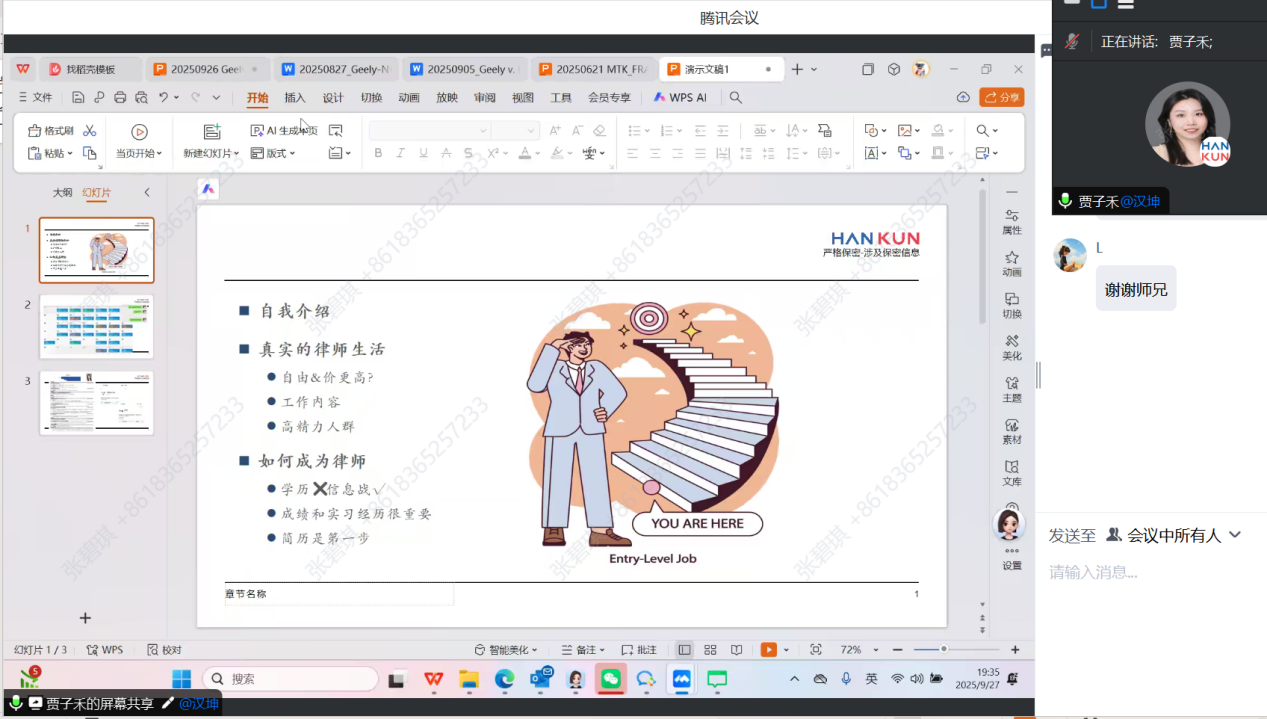Select slide 2 thumbnail in panel
Viewport: 1267px width, 719px height.
point(96,327)
